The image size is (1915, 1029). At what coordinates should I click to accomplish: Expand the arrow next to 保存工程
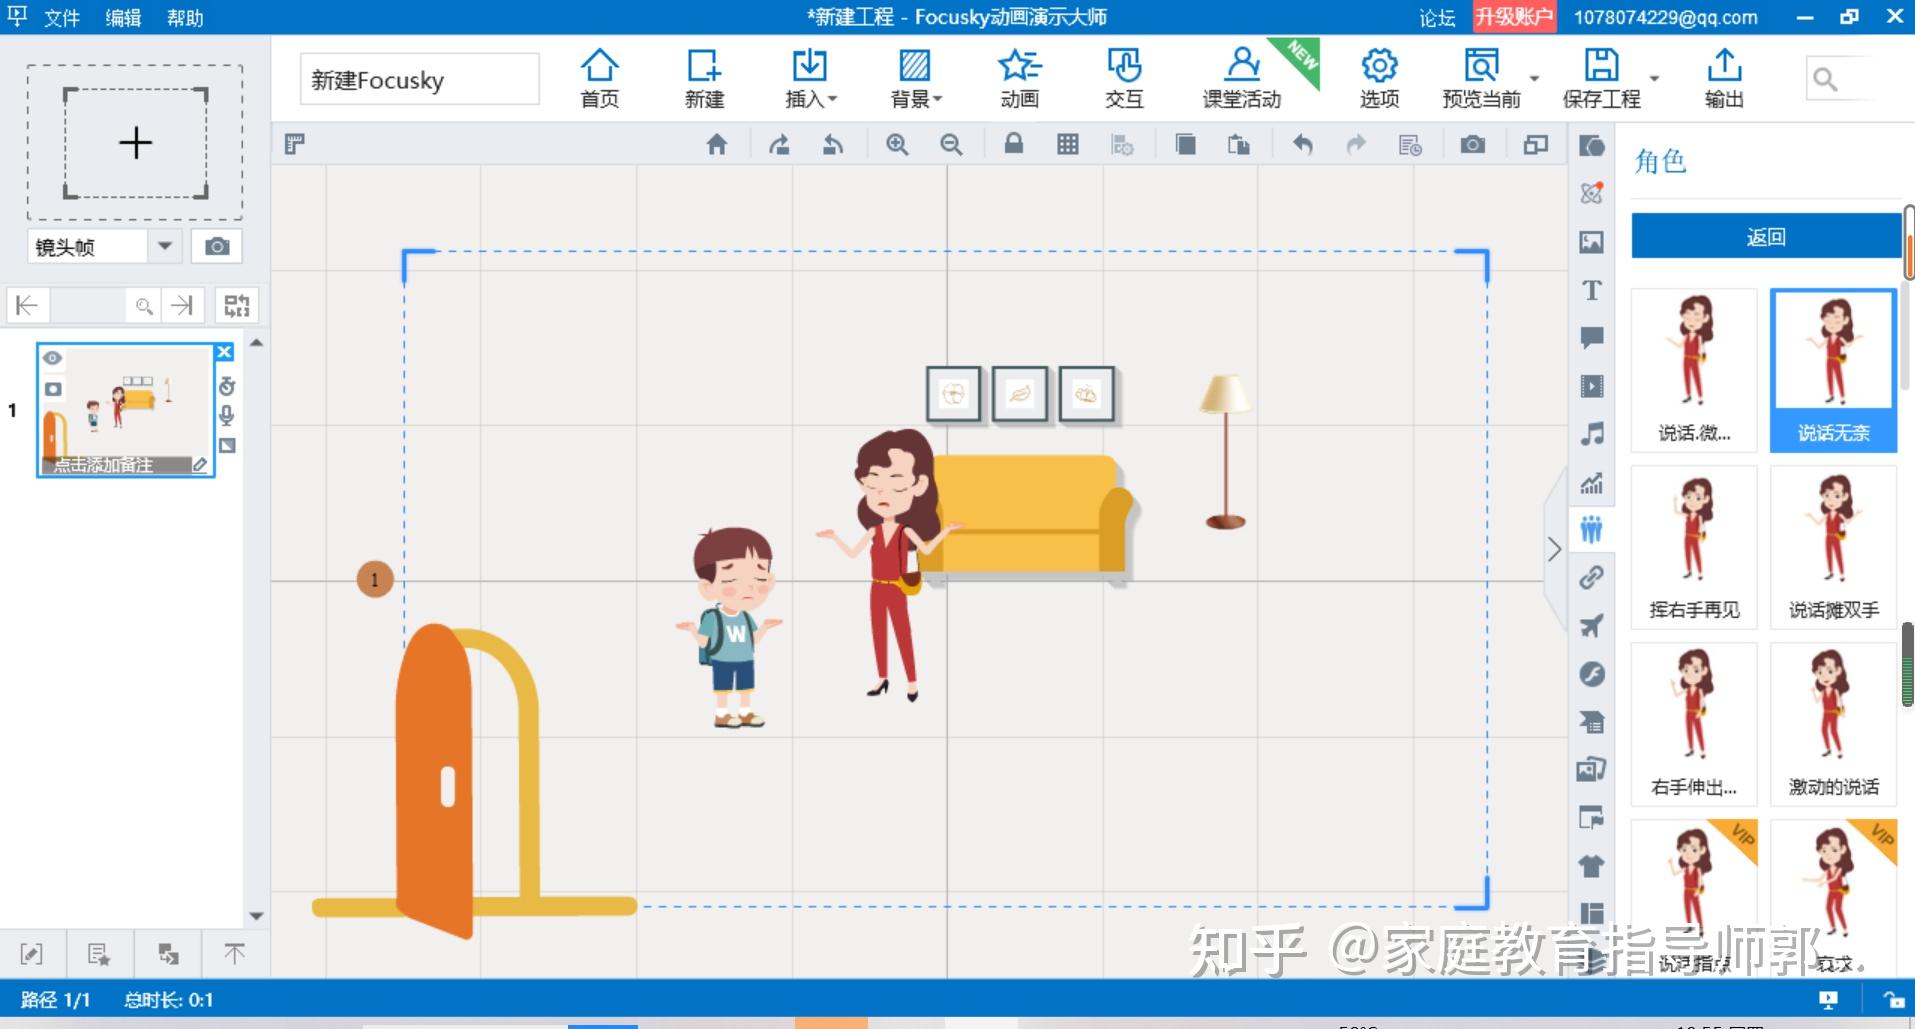pos(1654,78)
